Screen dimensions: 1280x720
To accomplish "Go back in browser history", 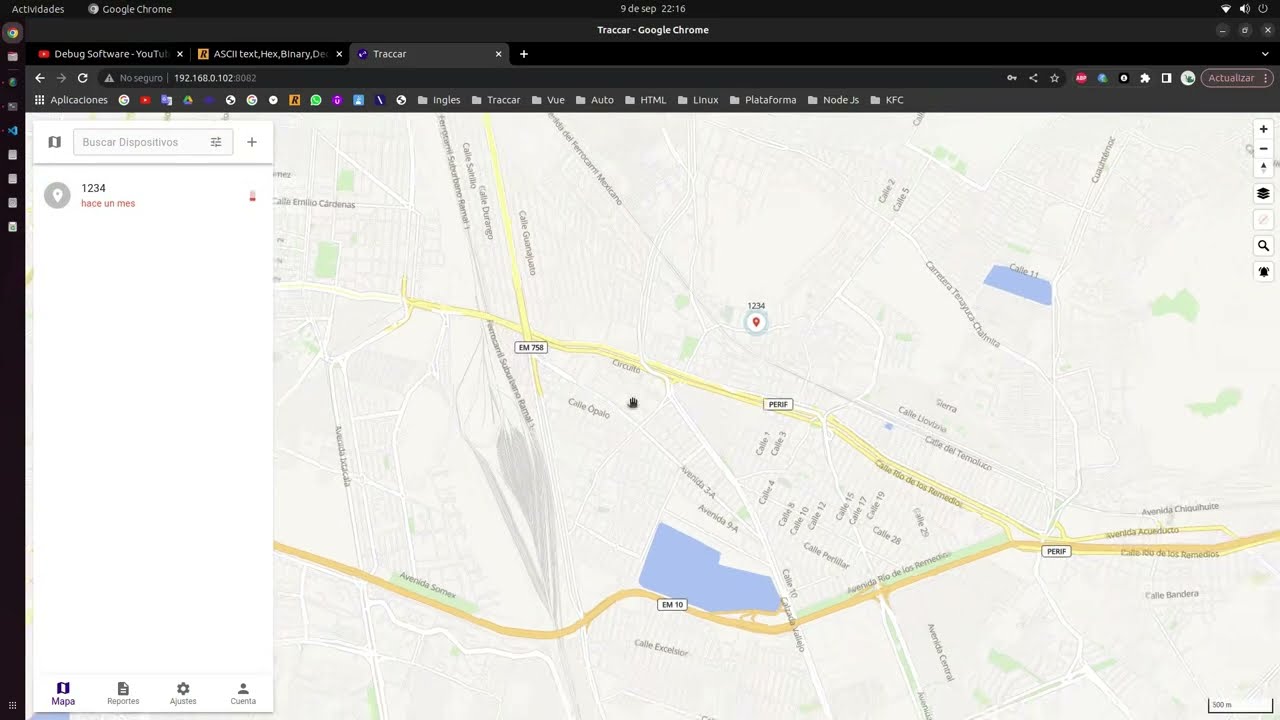I will 40,78.
